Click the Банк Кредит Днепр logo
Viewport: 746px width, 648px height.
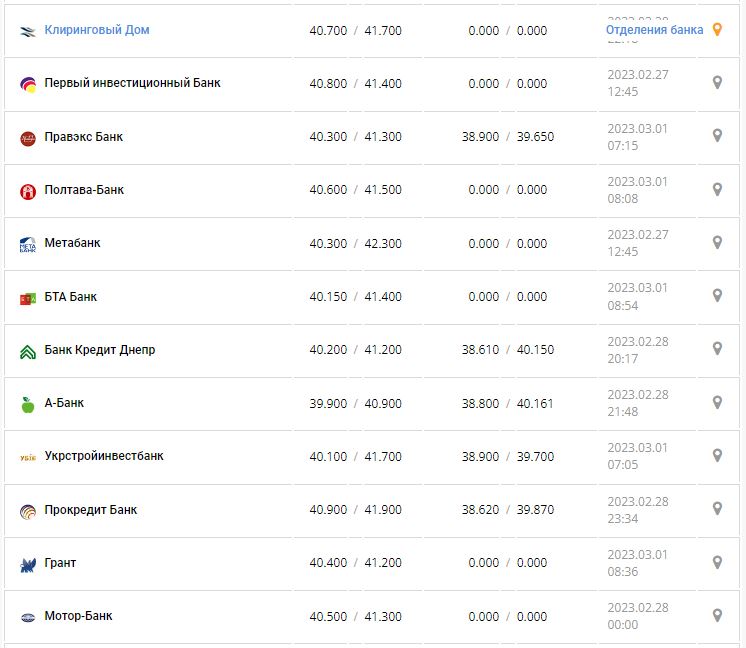point(28,351)
